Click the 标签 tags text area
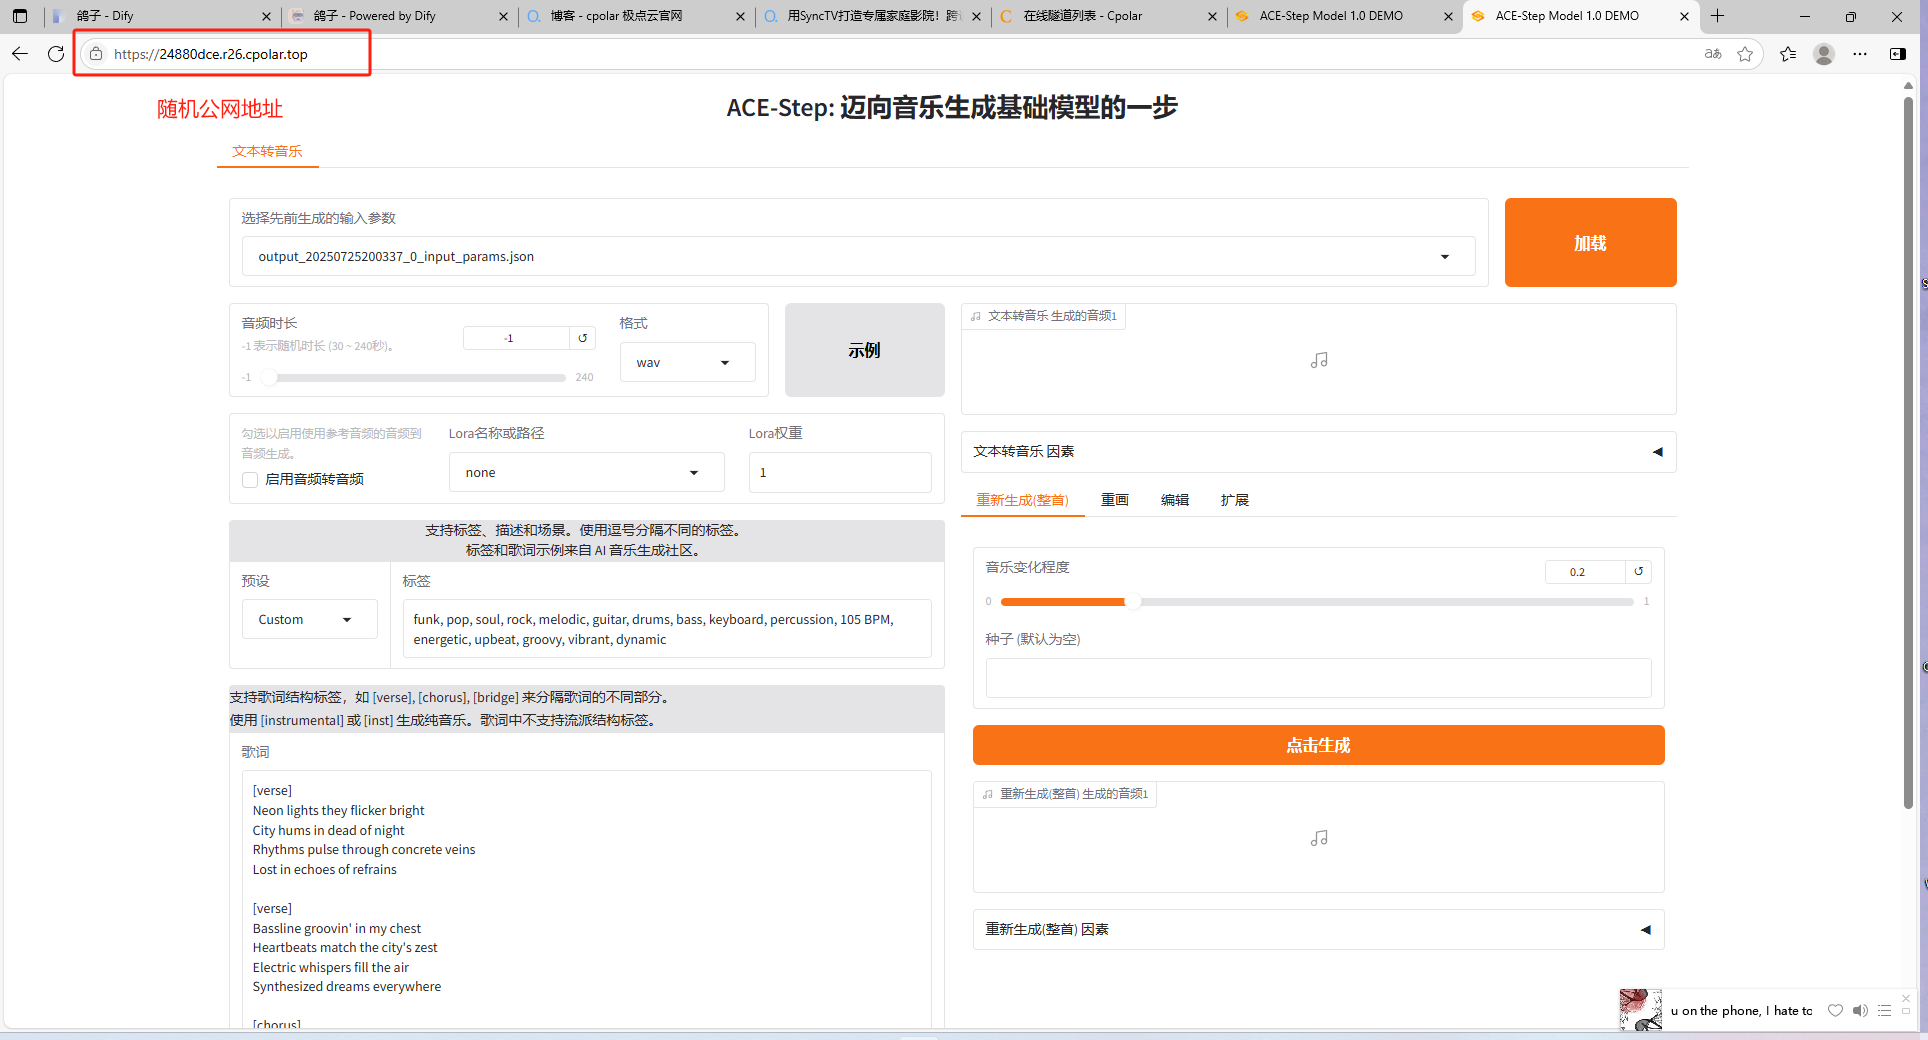Viewport: 1928px width, 1040px height. (x=667, y=629)
